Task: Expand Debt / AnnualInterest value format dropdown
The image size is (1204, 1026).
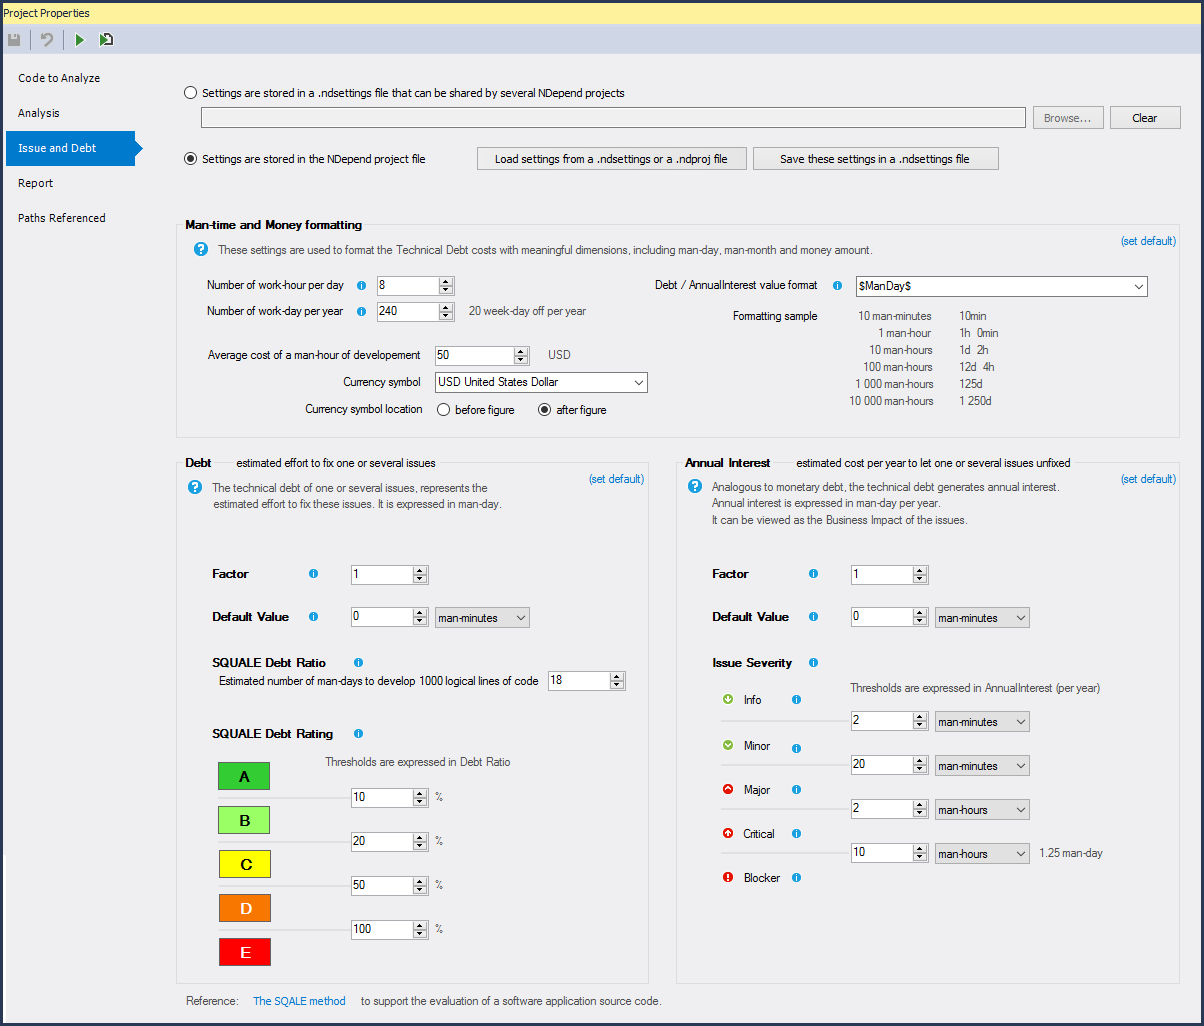Action: coord(1000,286)
